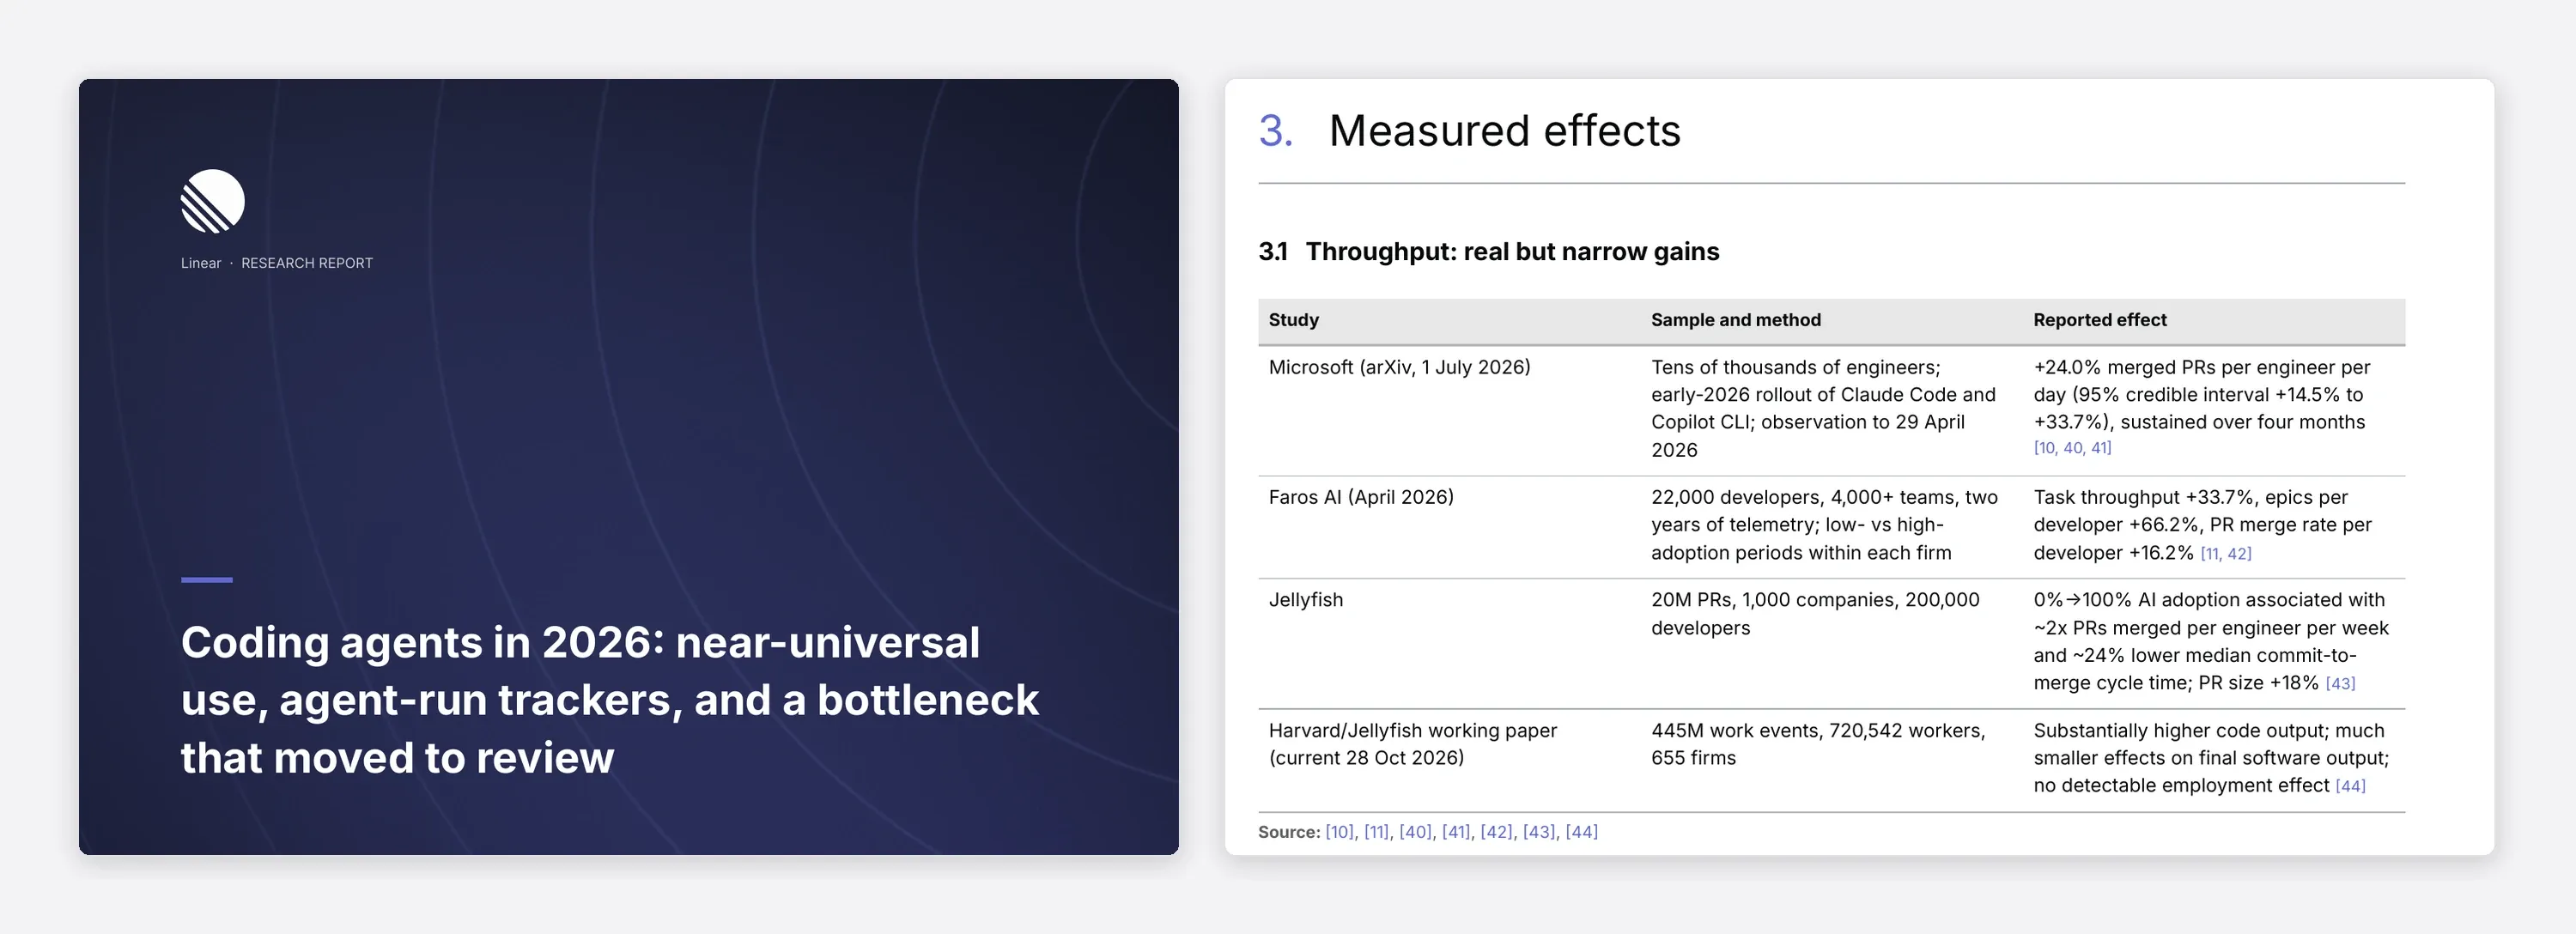Click the cover title starting 'Coding agents in 2026'
Viewport: 2576px width, 934px height.
coord(610,700)
